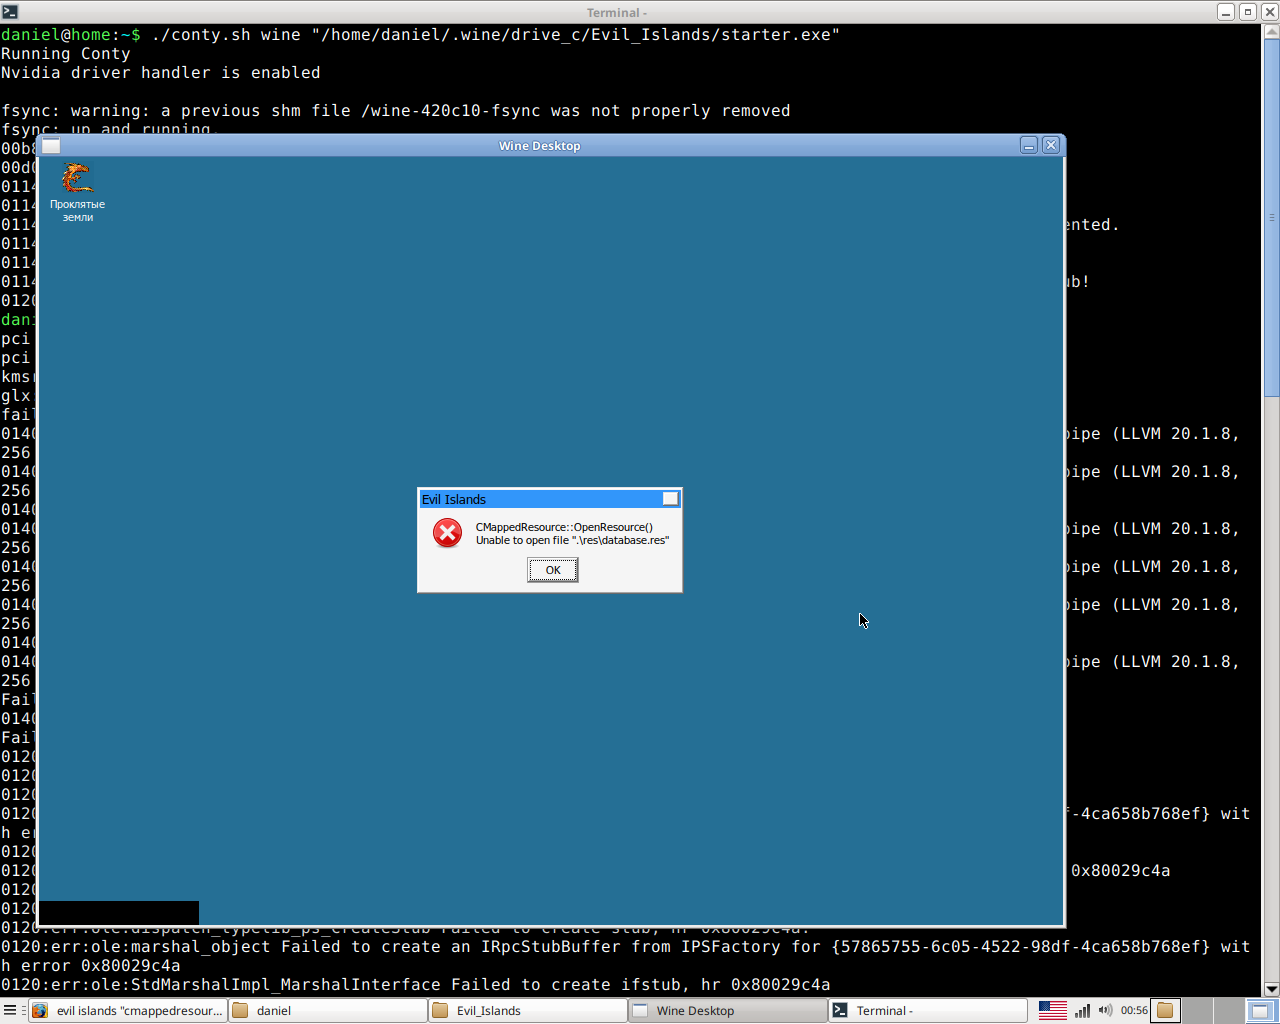Open the US keyboard layout flag indicator
Viewport: 1280px width, 1024px height.
click(x=1053, y=1010)
